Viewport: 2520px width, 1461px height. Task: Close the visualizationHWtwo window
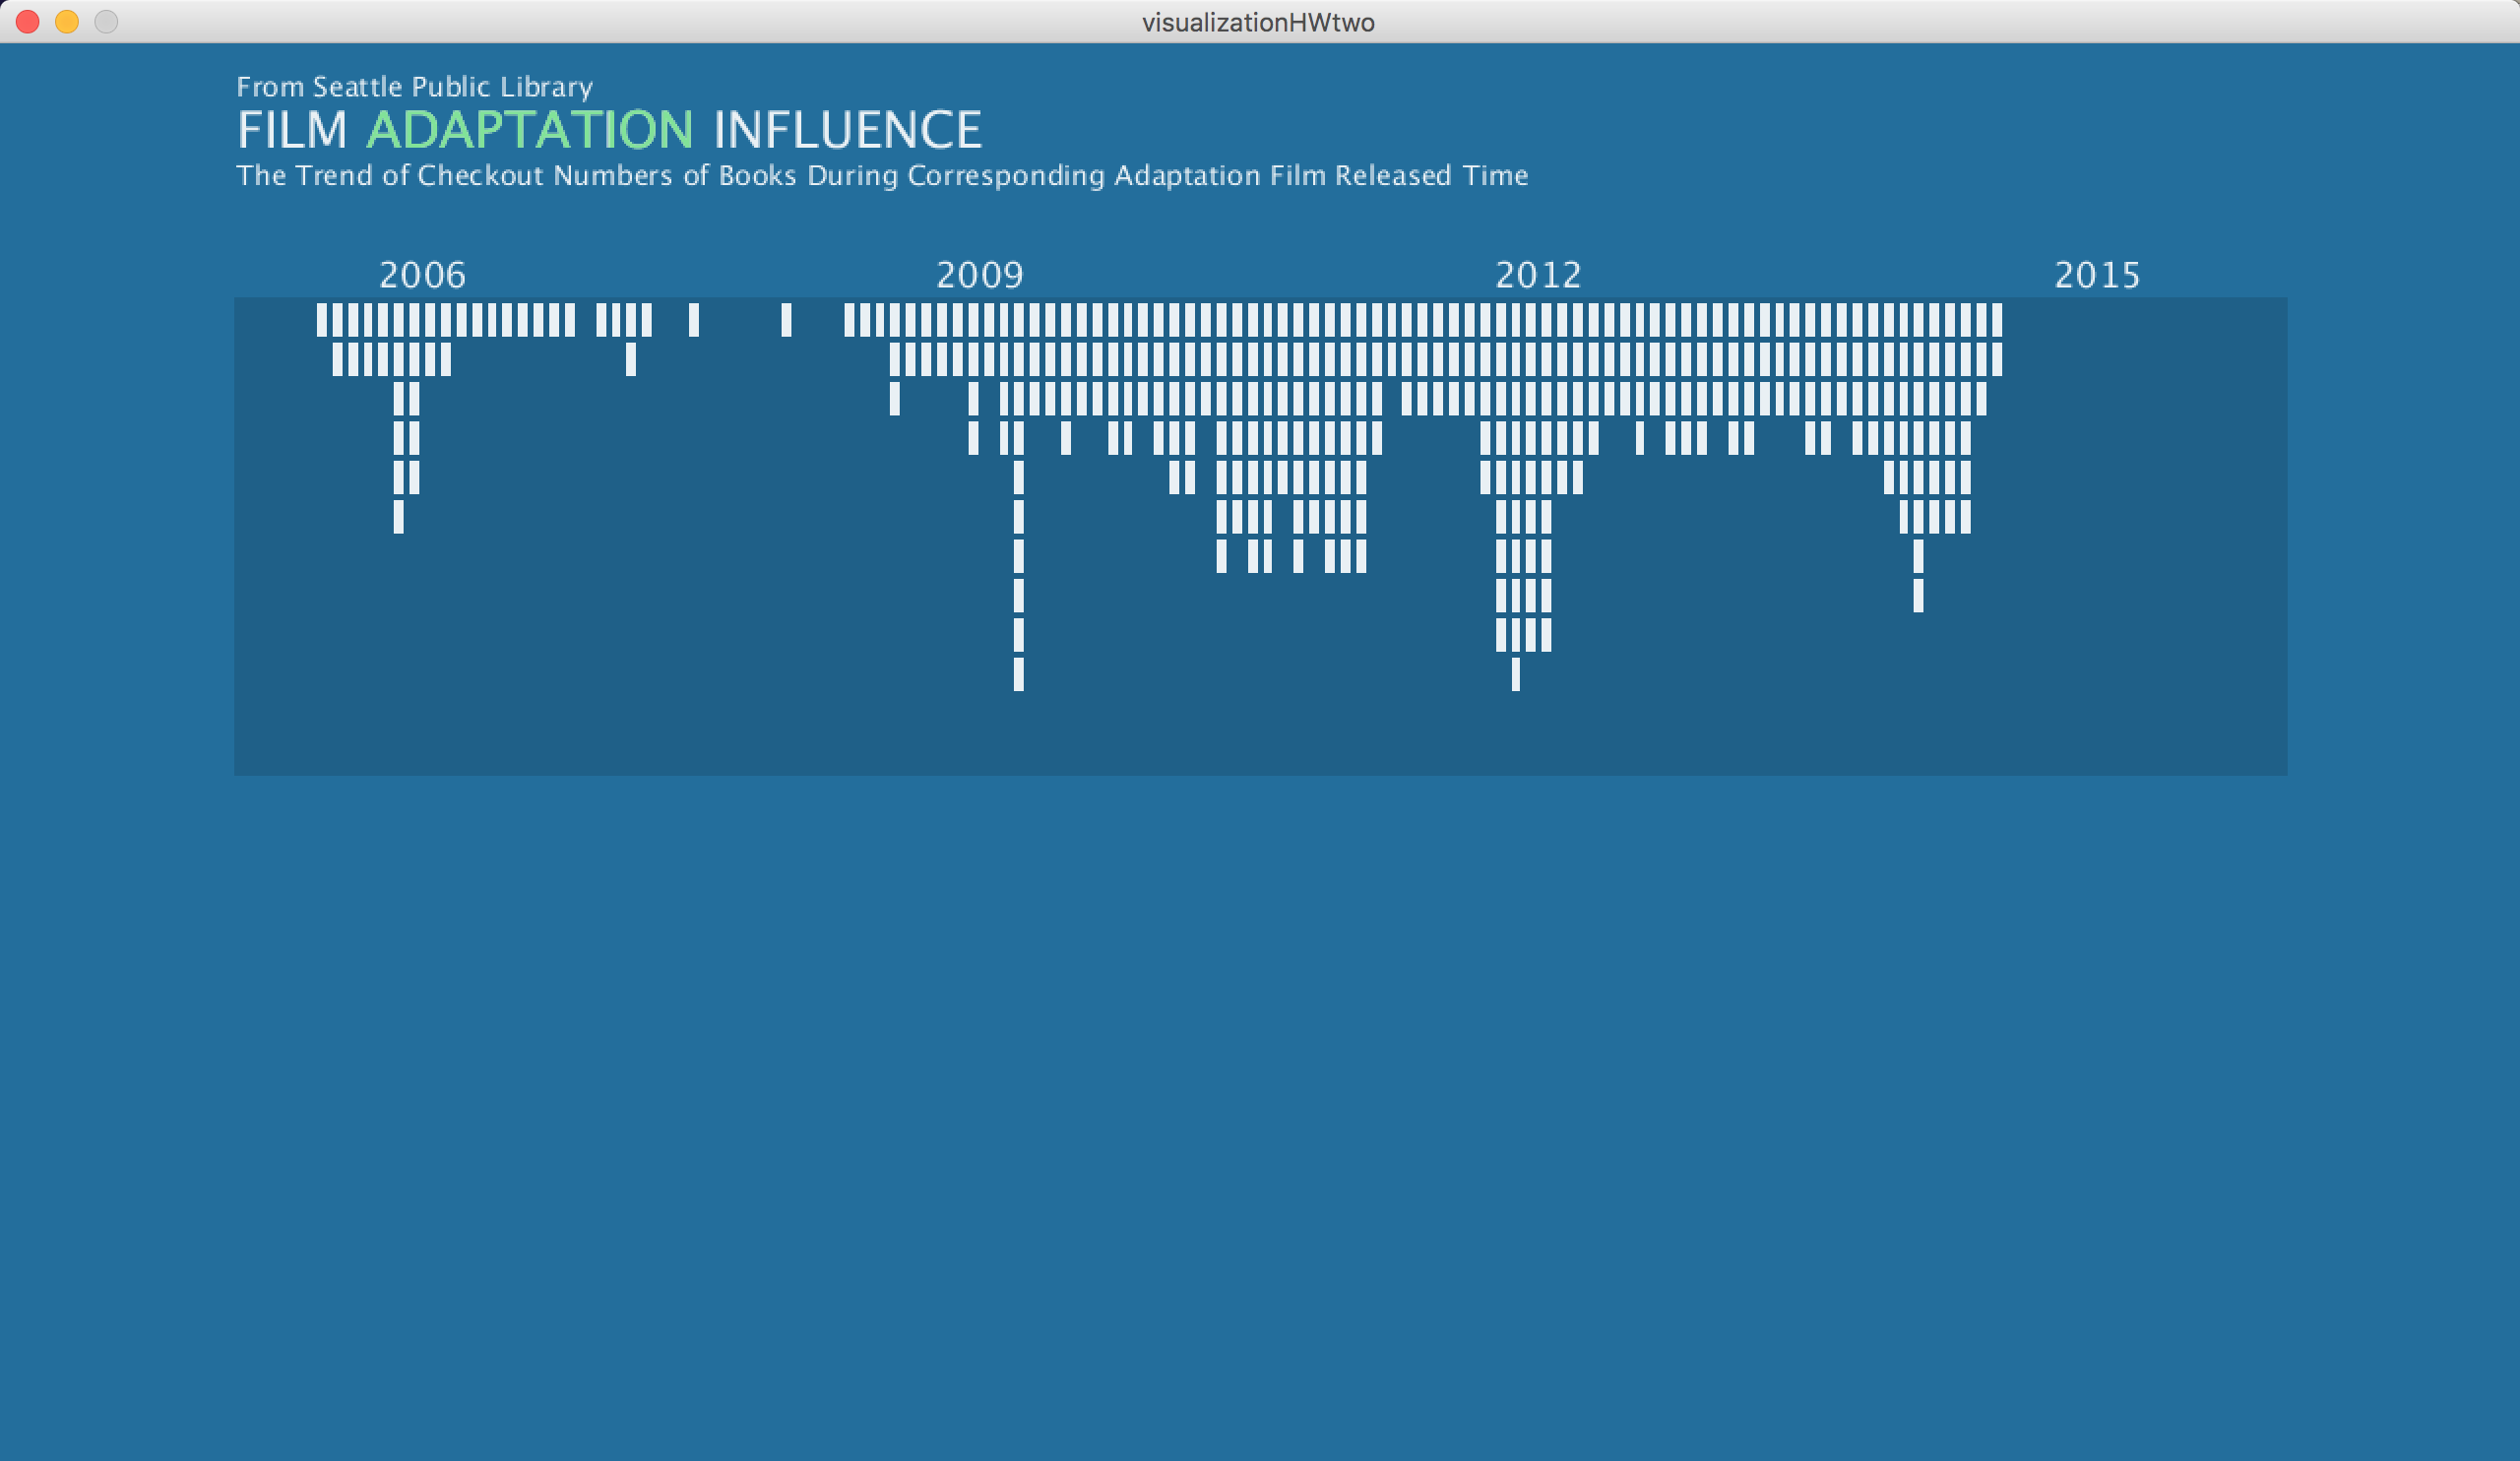point(28,21)
